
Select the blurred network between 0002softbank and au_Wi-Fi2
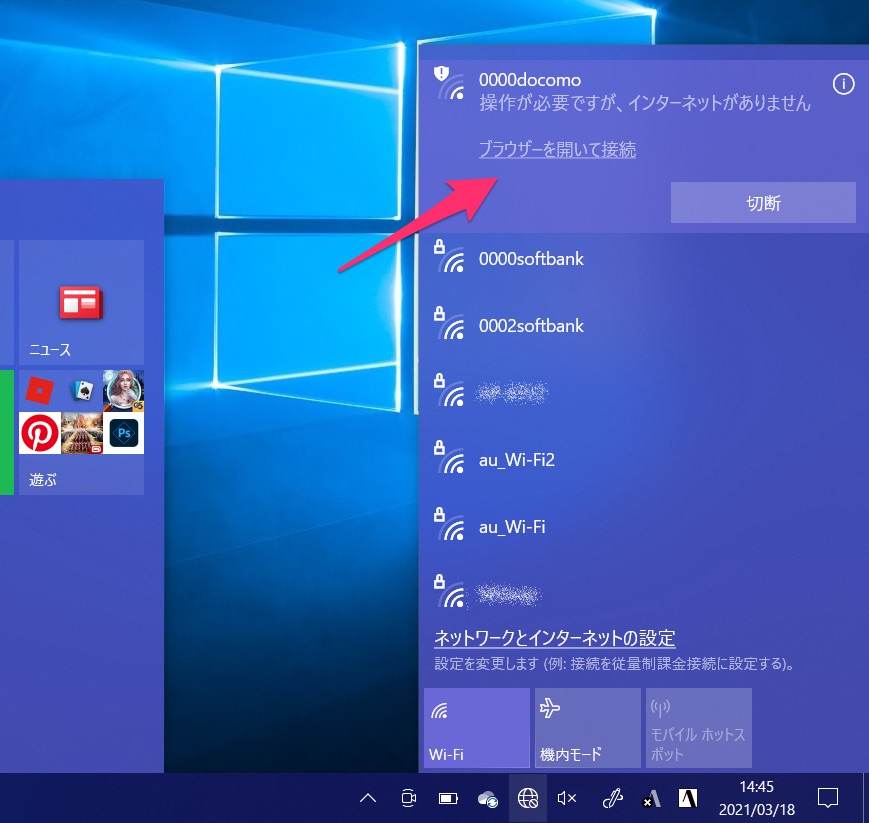(643, 393)
